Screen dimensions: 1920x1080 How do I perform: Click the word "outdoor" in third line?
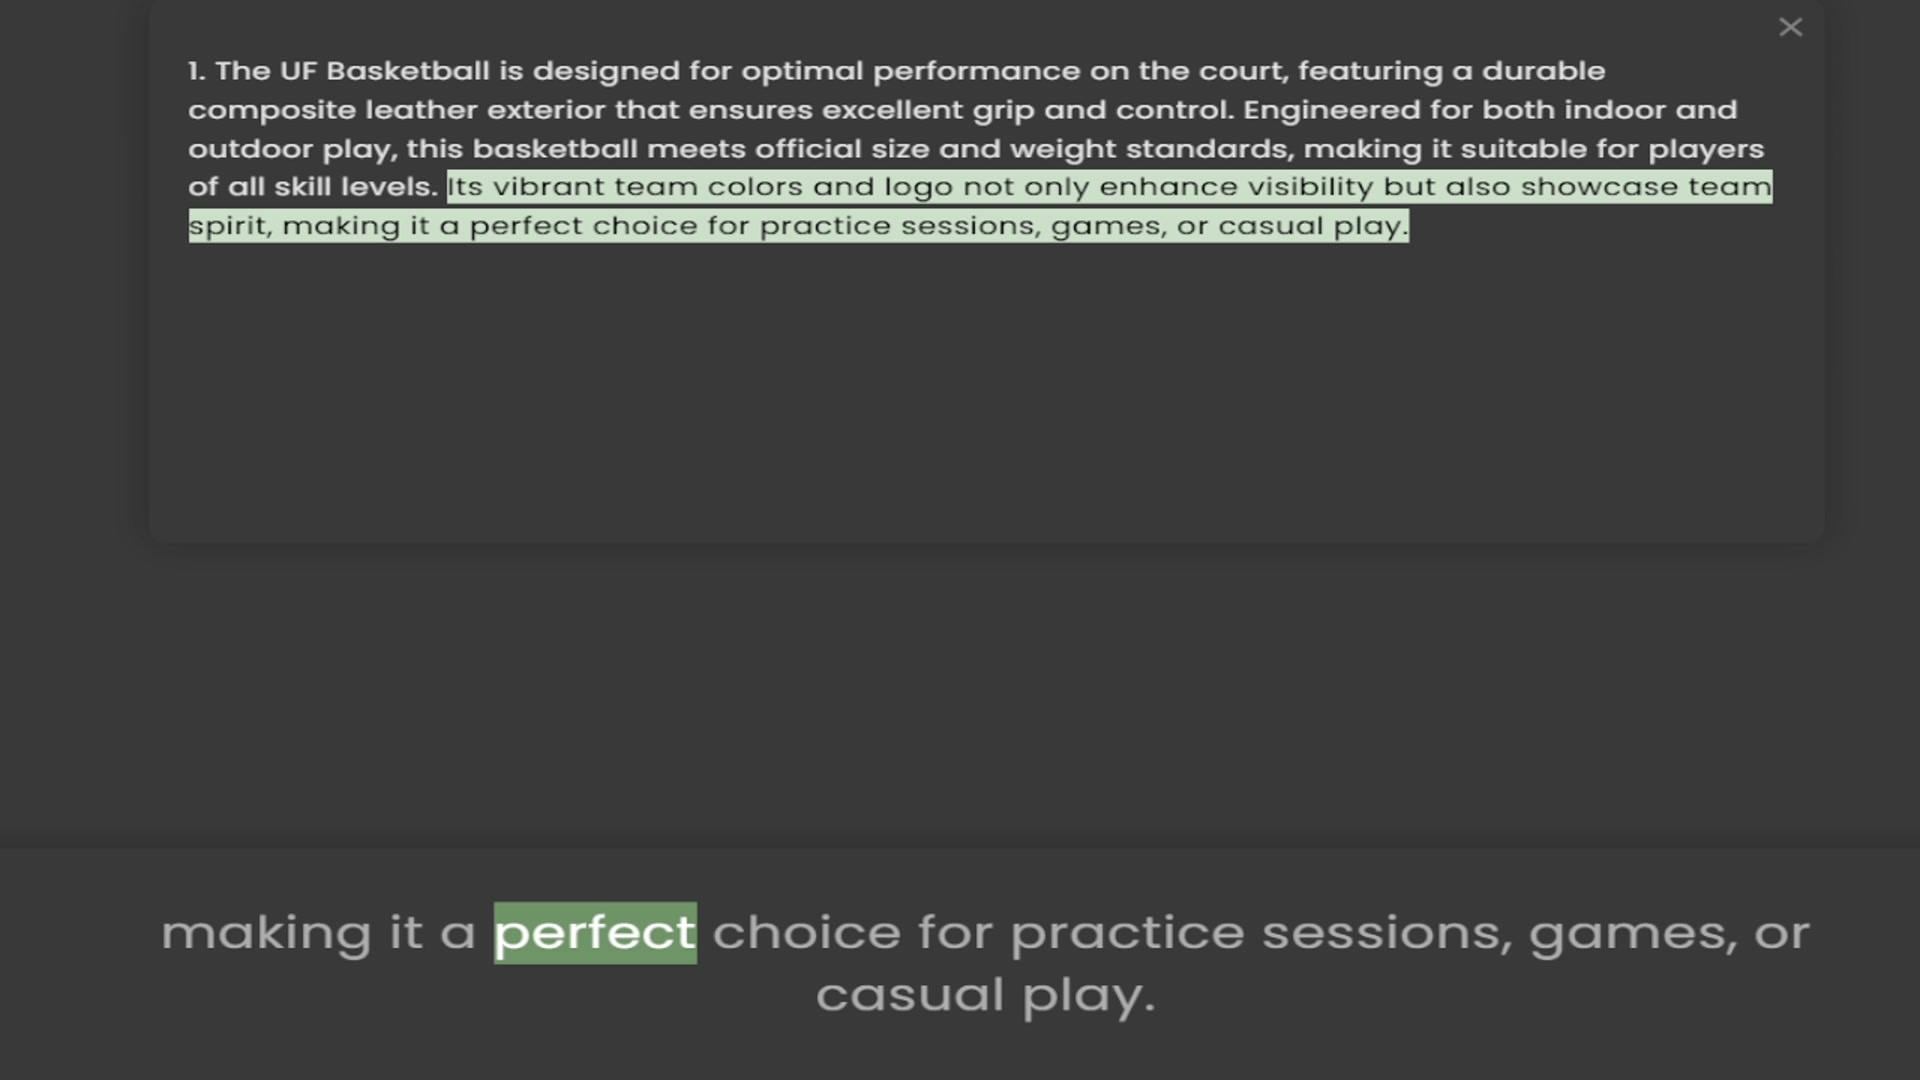click(x=251, y=149)
